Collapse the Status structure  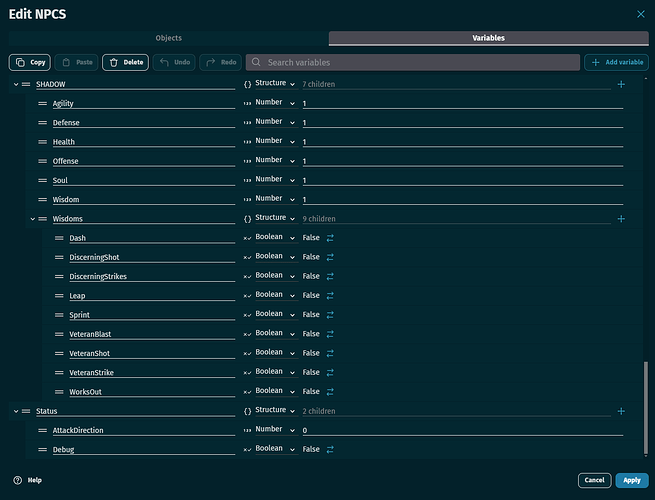pyautogui.click(x=16, y=411)
